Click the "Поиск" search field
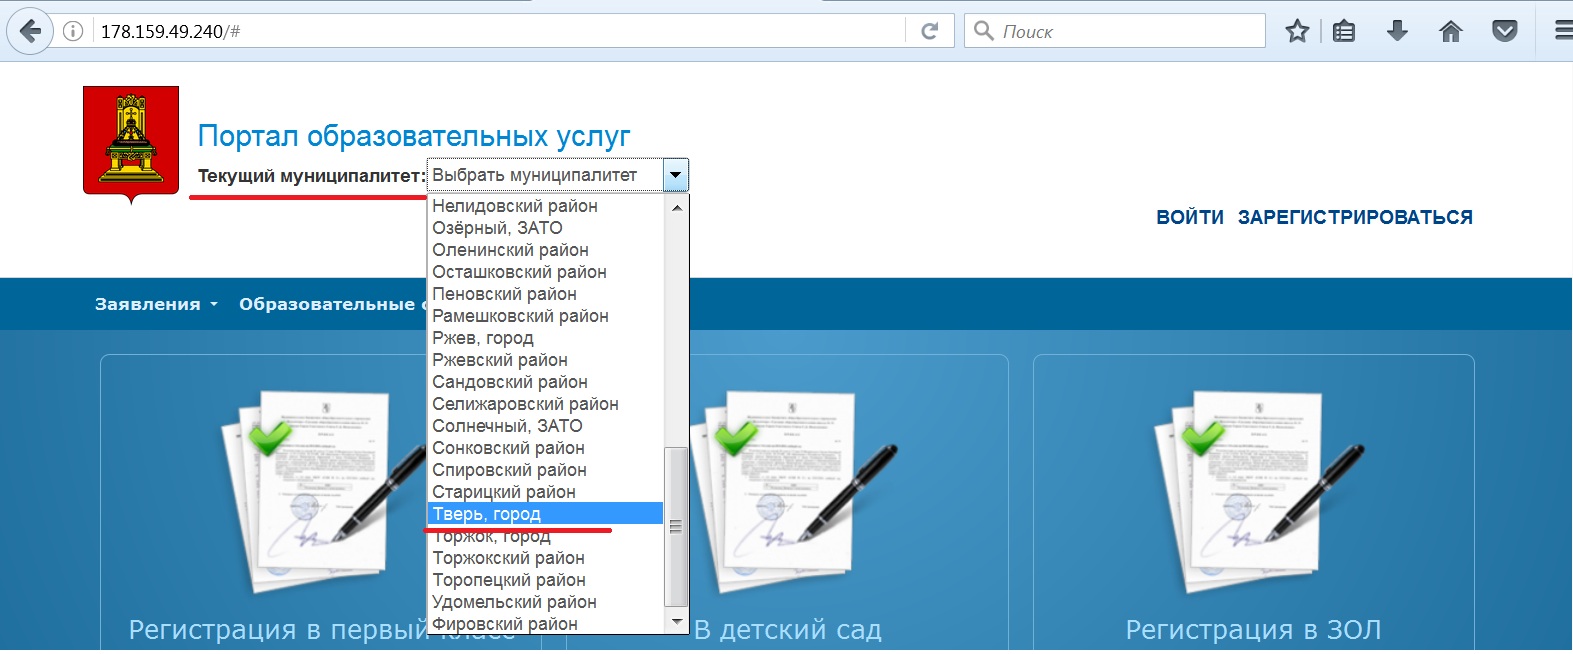The image size is (1573, 654). coord(1125,31)
